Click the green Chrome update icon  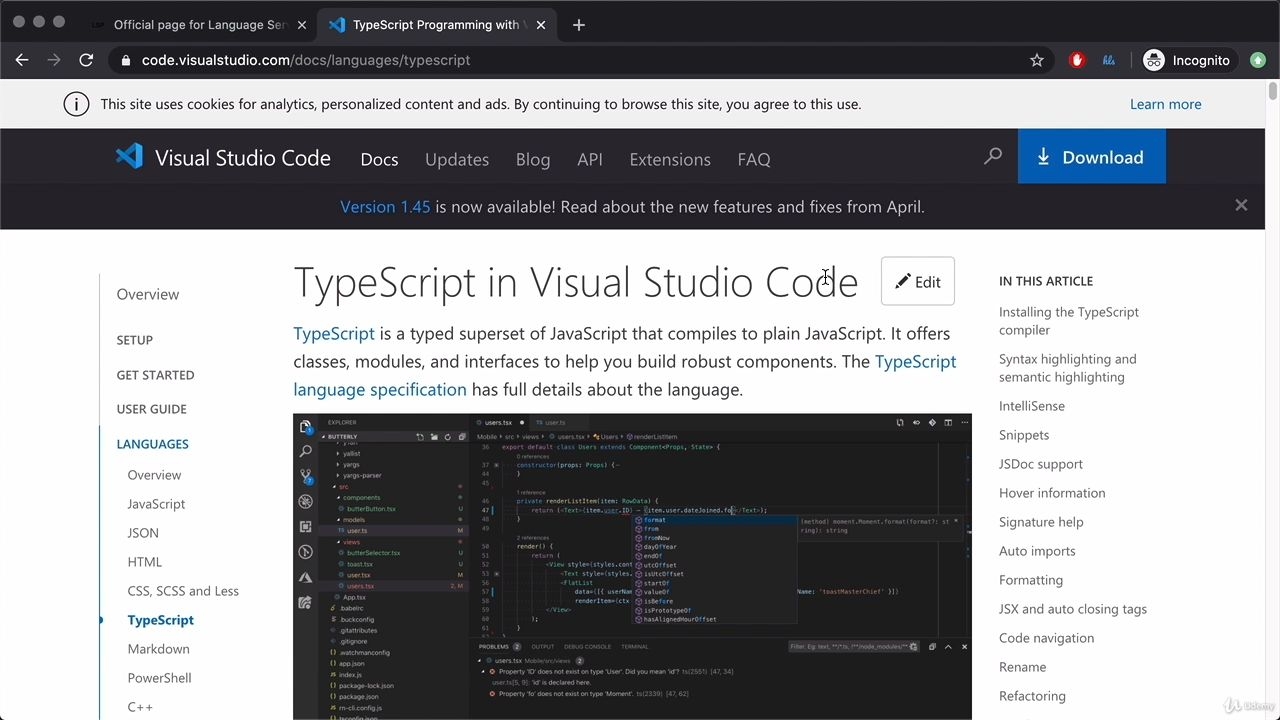[1258, 60]
